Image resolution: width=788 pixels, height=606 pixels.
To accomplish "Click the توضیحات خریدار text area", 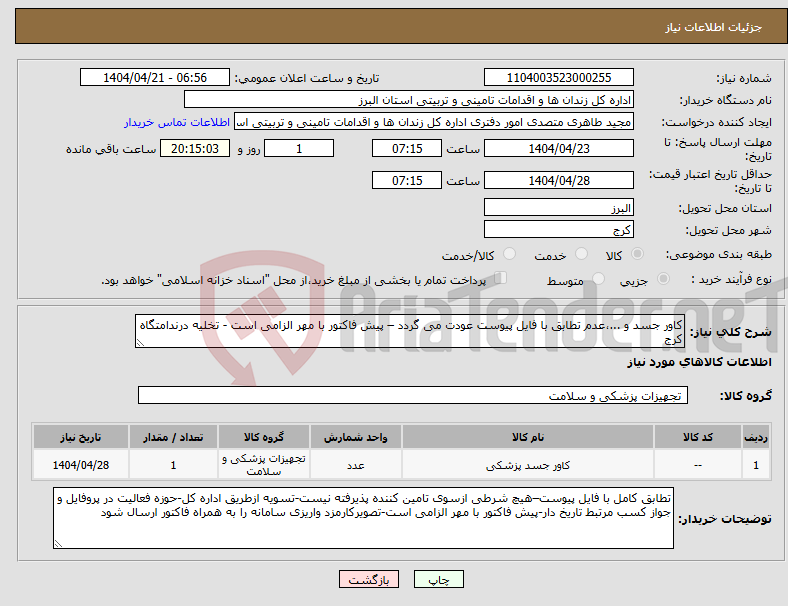I will (x=363, y=518).
